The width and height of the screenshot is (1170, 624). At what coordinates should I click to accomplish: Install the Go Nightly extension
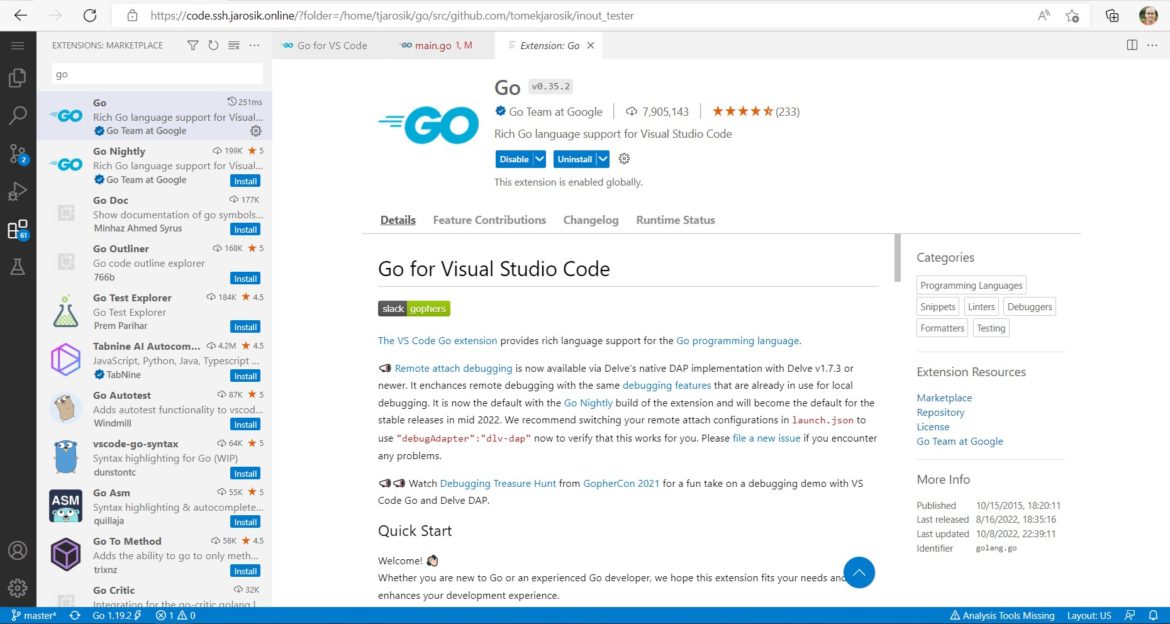click(245, 180)
